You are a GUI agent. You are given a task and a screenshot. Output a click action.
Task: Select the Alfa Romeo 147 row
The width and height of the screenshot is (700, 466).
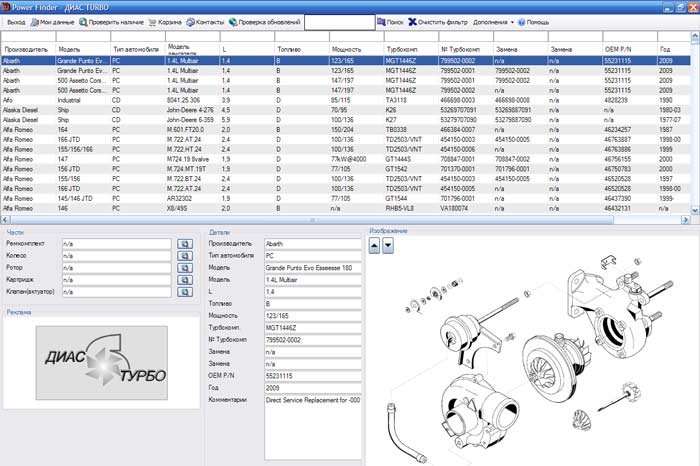point(346,159)
